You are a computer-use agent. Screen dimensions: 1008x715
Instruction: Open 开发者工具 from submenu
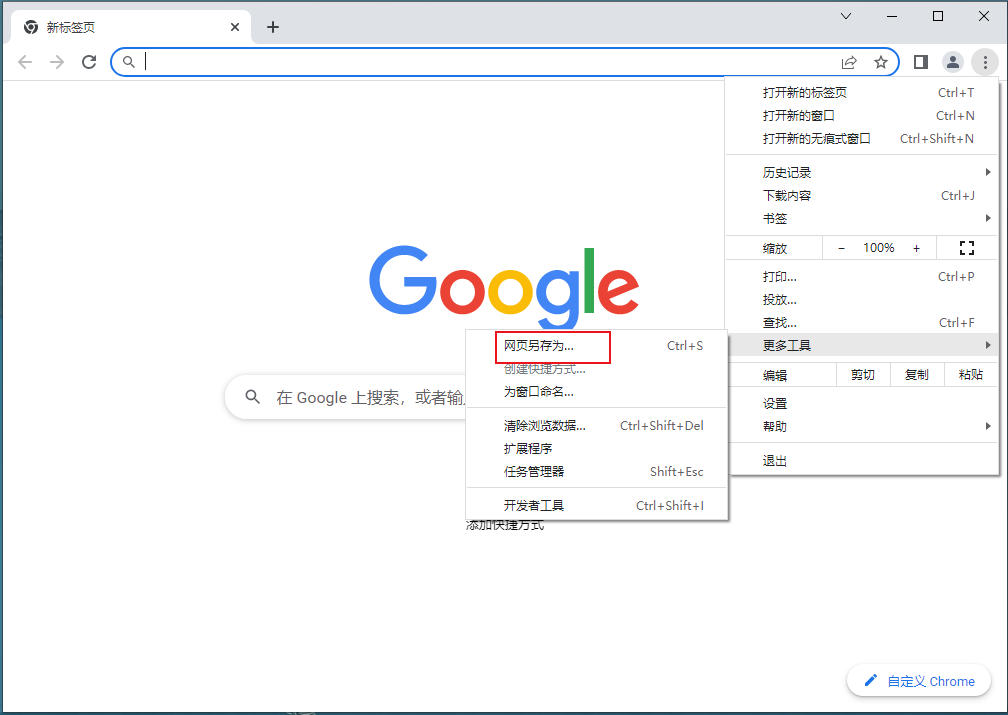597,505
